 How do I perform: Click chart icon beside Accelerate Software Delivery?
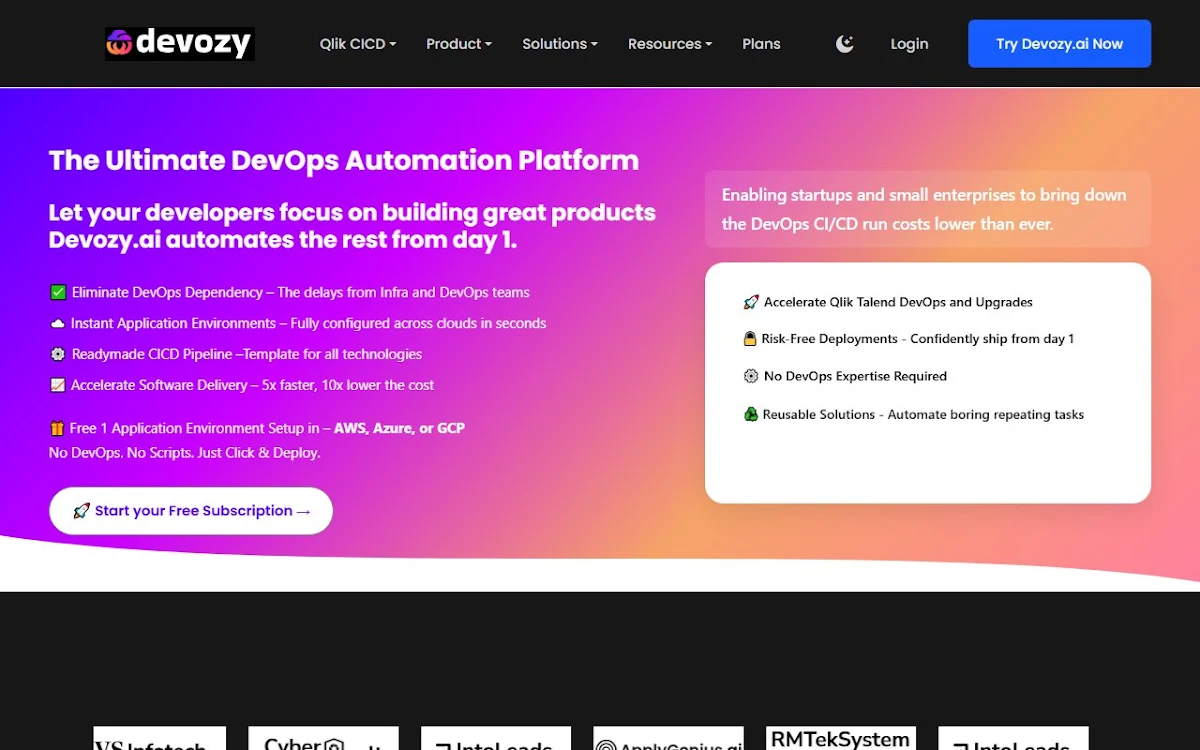click(x=57, y=386)
